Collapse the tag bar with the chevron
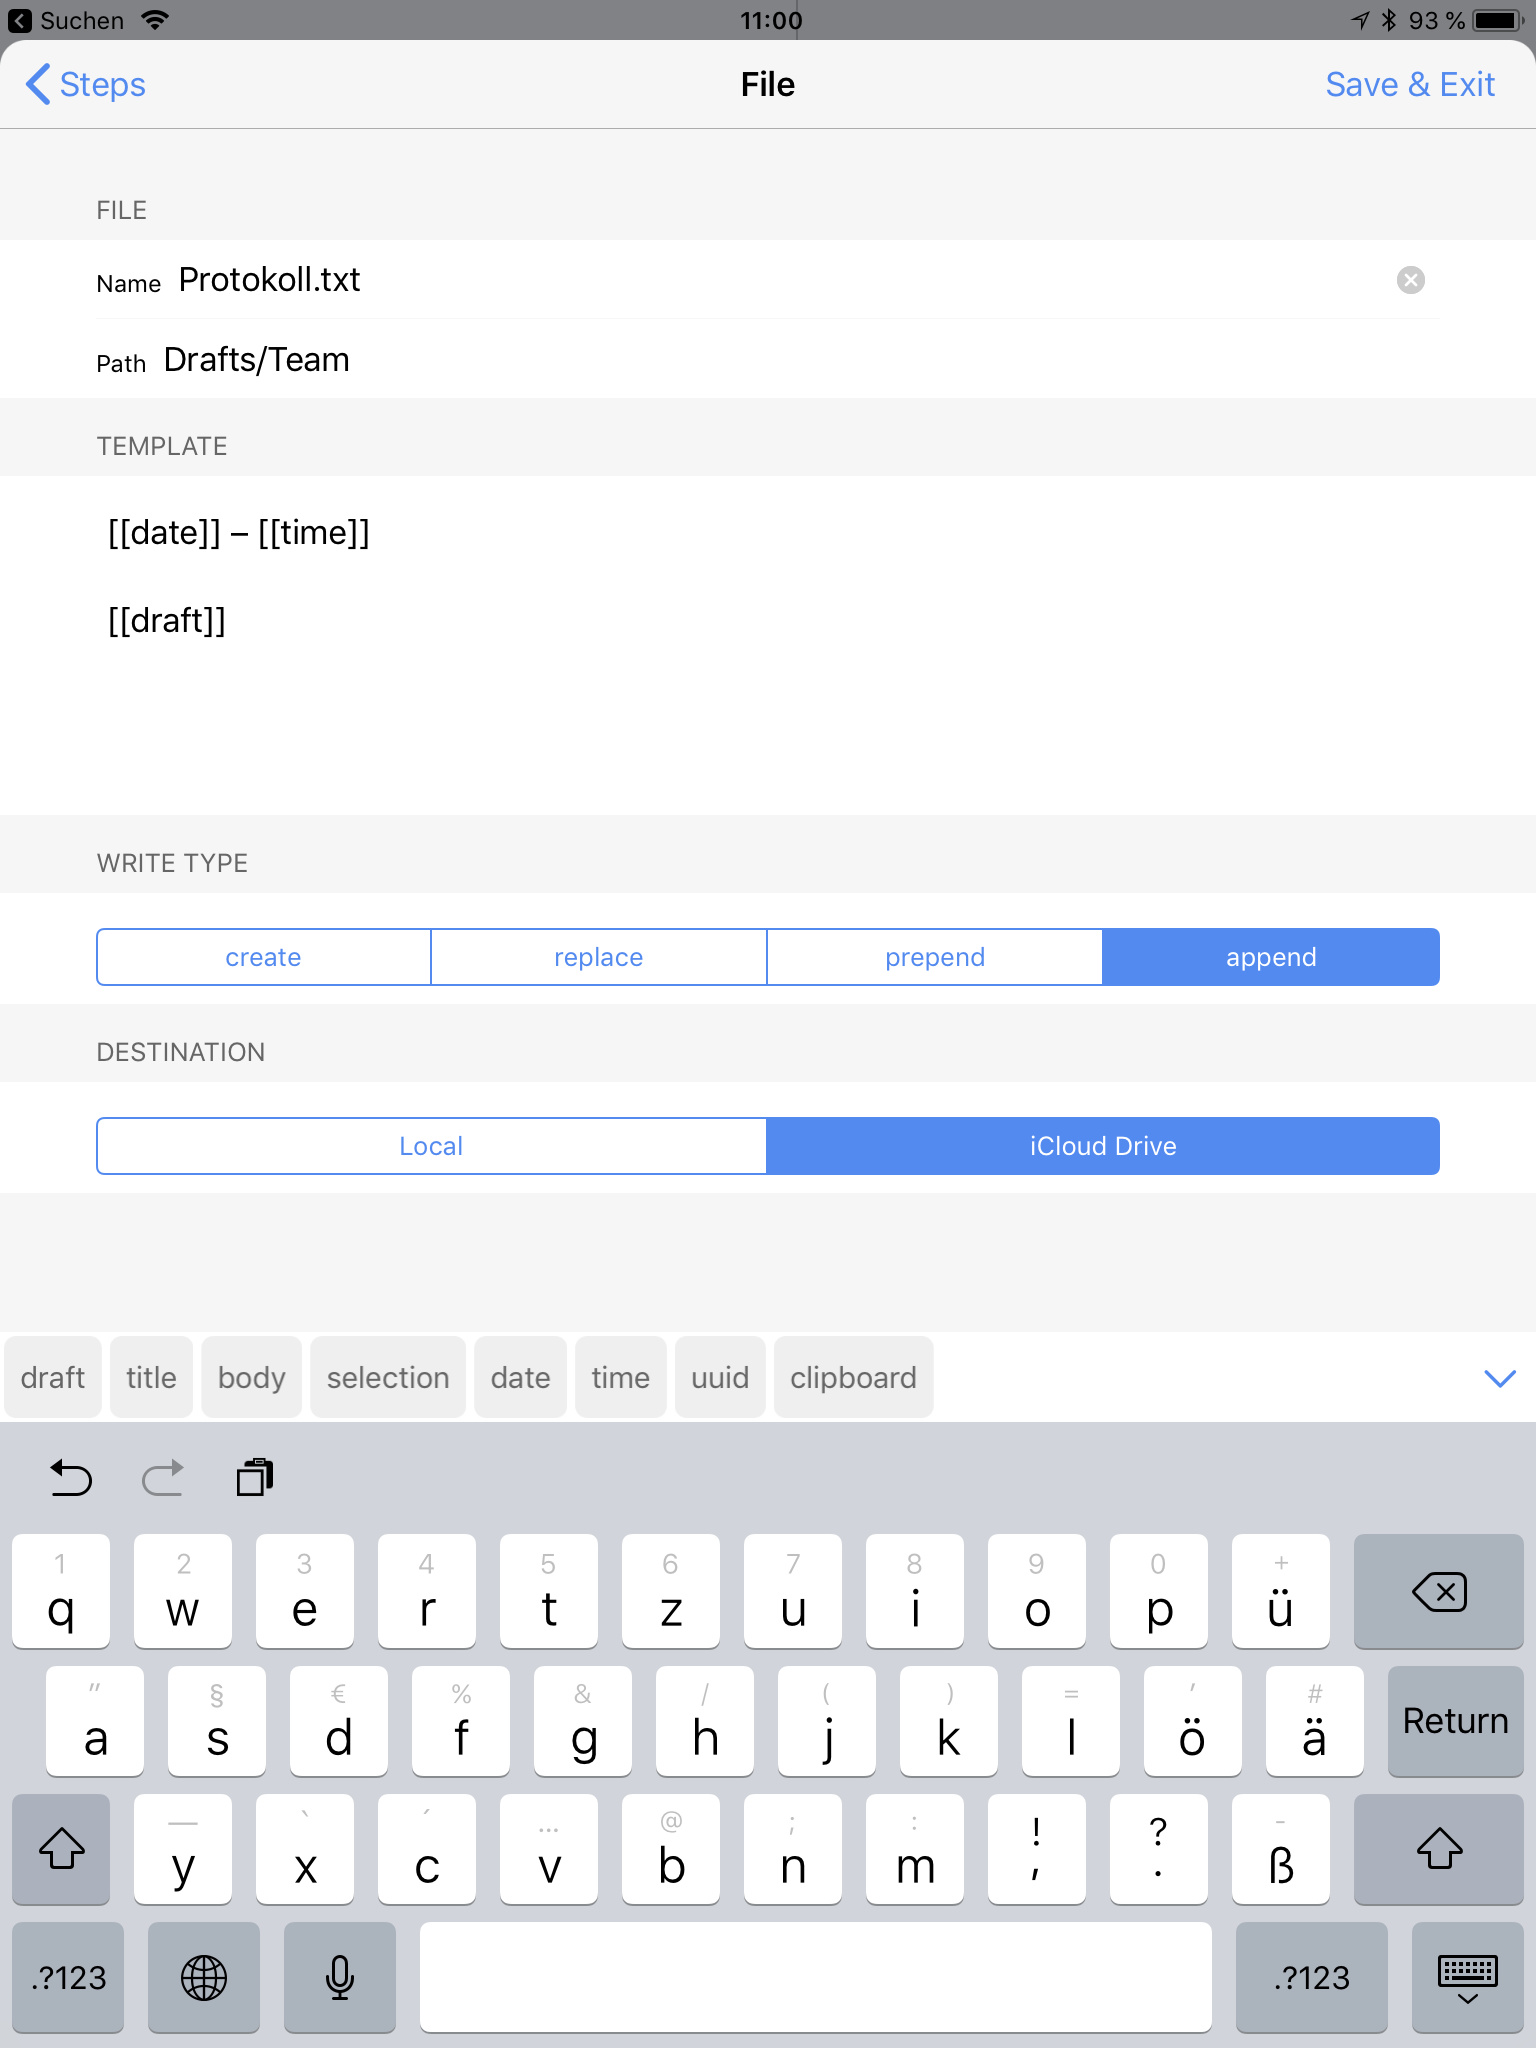The height and width of the screenshot is (2048, 1536). click(1500, 1378)
